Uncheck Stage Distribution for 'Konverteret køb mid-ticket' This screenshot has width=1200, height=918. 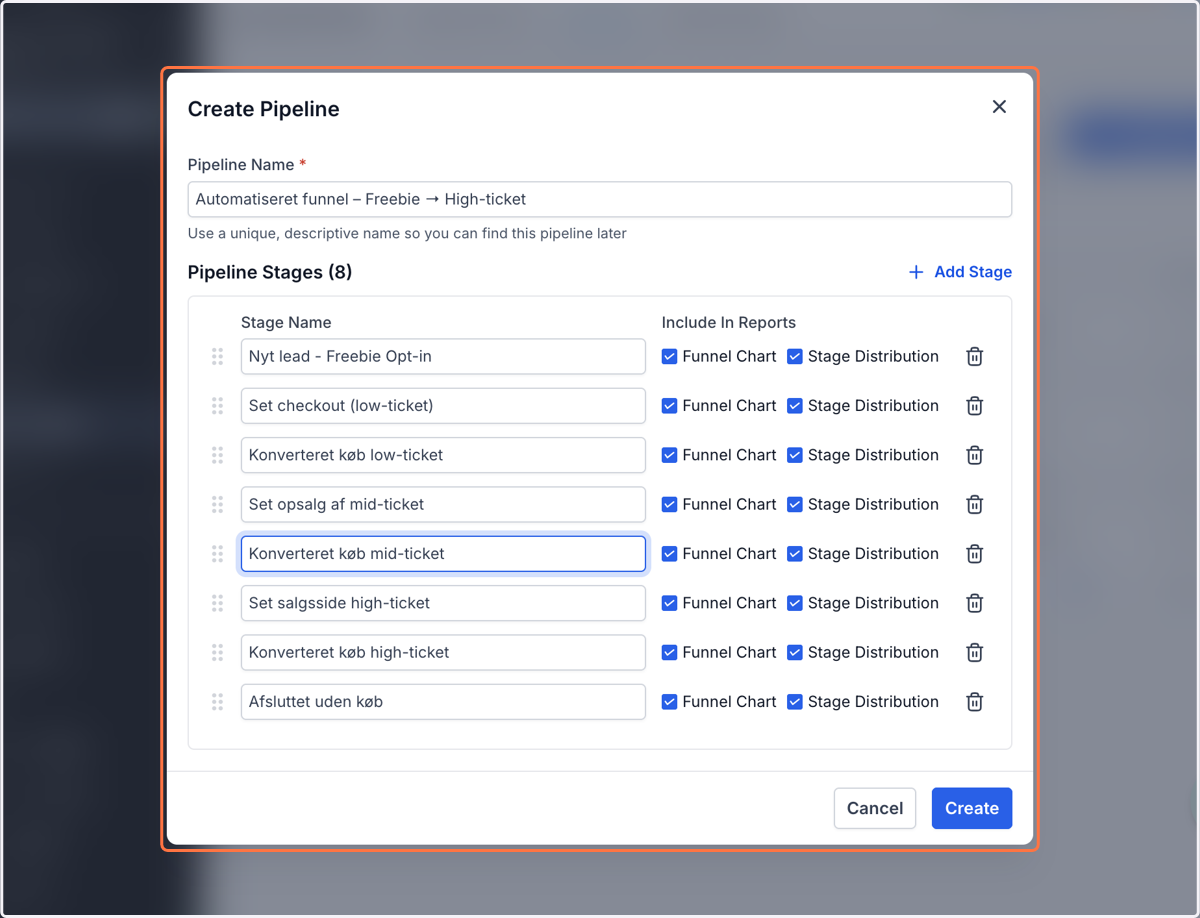pos(795,554)
